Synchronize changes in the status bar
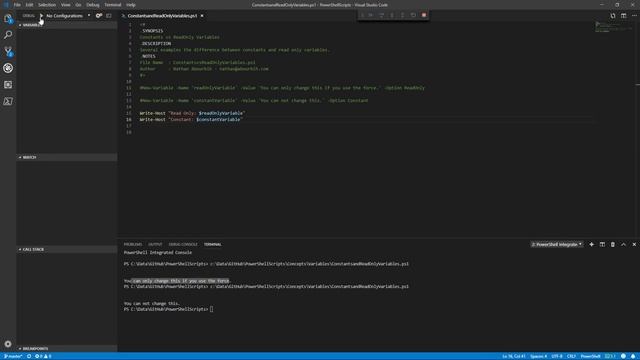640x360 pixels. coord(29,356)
